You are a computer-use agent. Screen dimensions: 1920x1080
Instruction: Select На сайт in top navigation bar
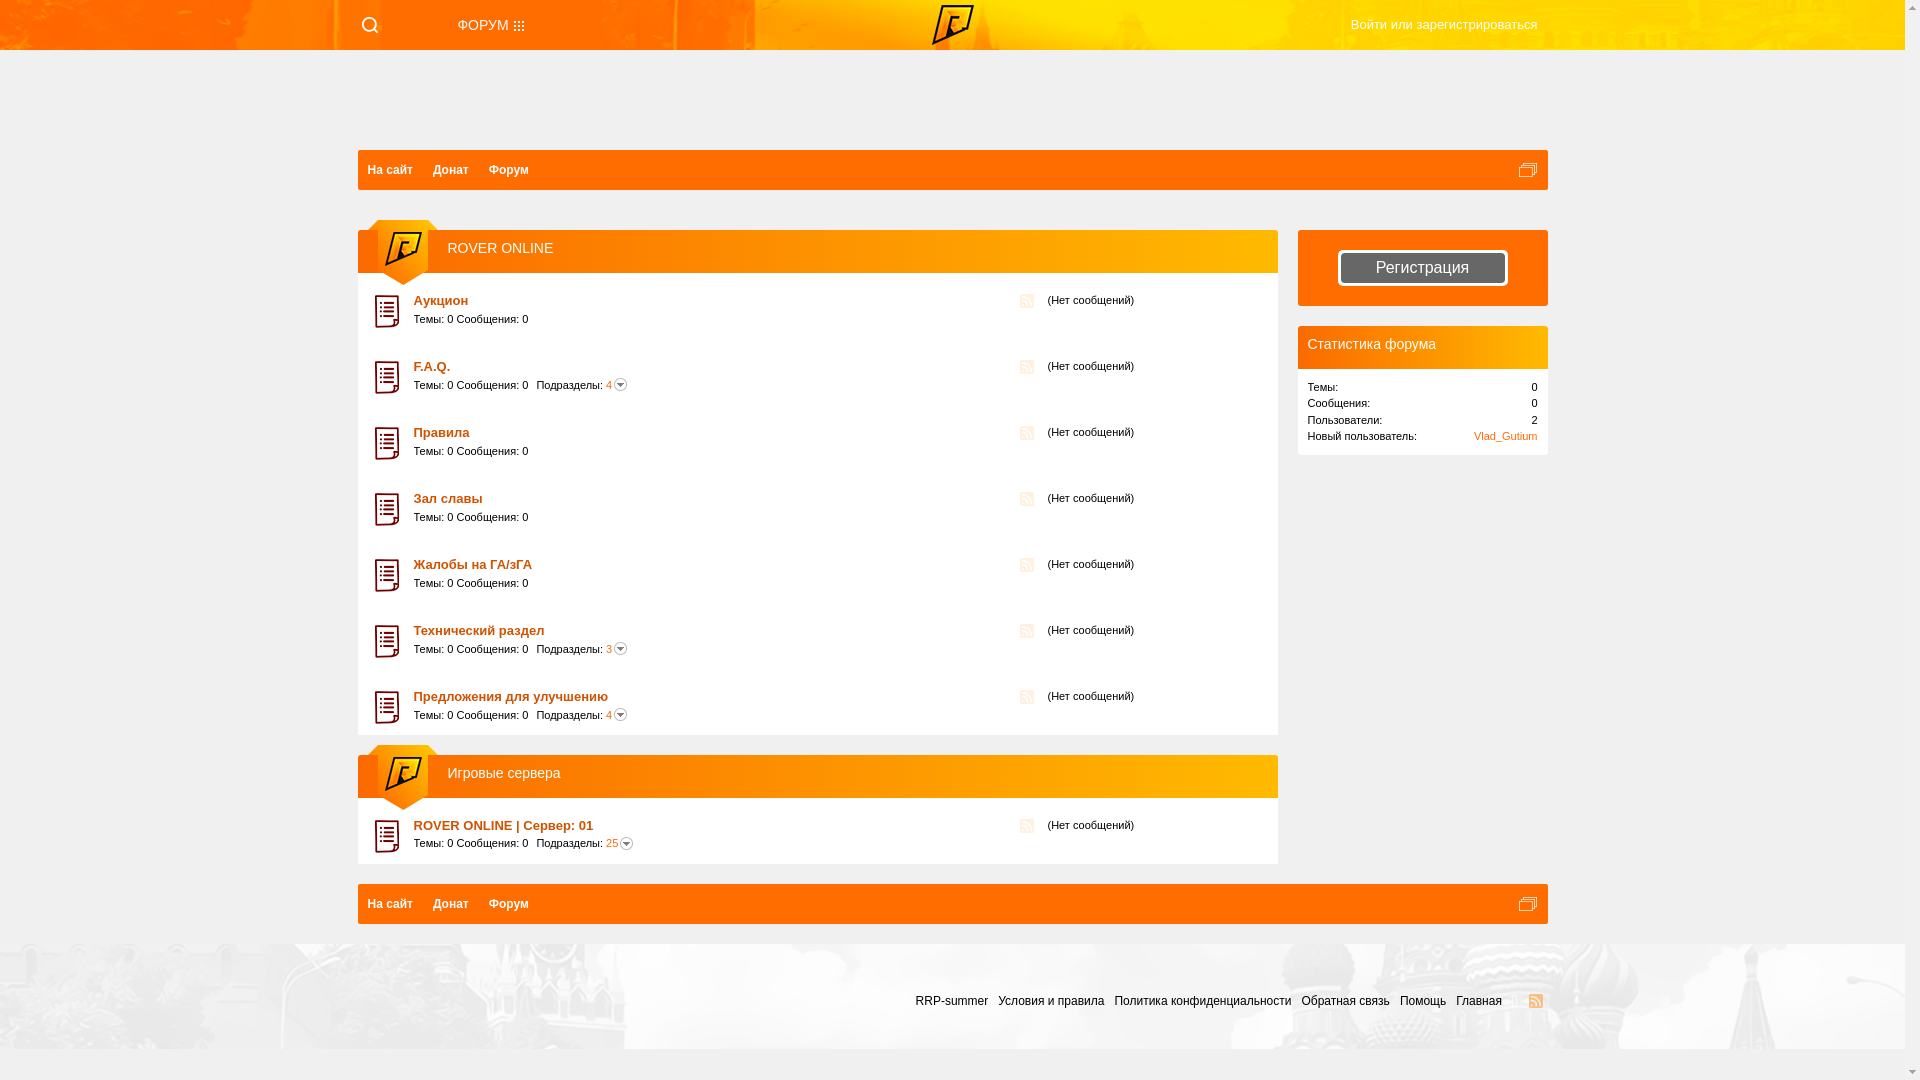click(390, 170)
